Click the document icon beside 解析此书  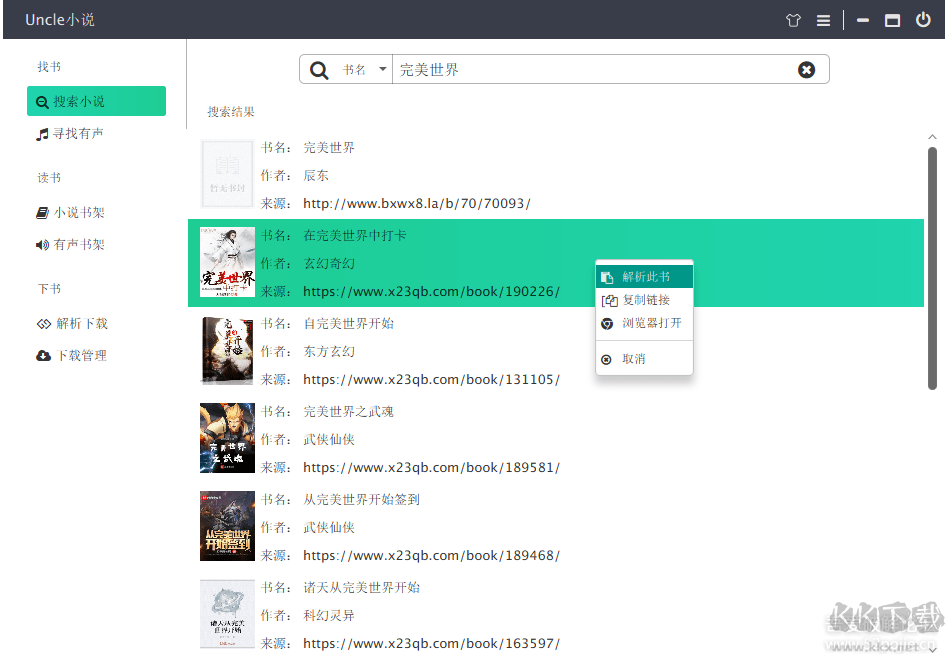[x=607, y=278]
